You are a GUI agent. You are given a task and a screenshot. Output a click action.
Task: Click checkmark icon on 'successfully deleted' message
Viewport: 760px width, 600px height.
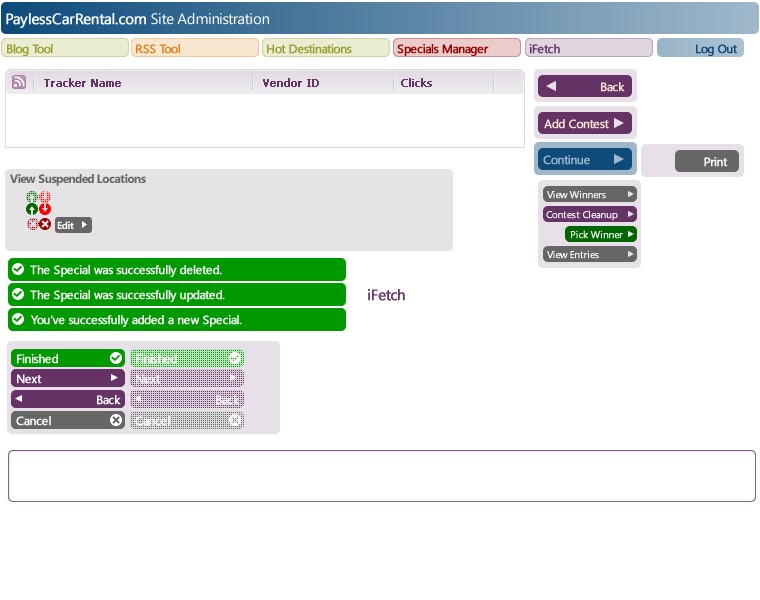(x=18, y=269)
